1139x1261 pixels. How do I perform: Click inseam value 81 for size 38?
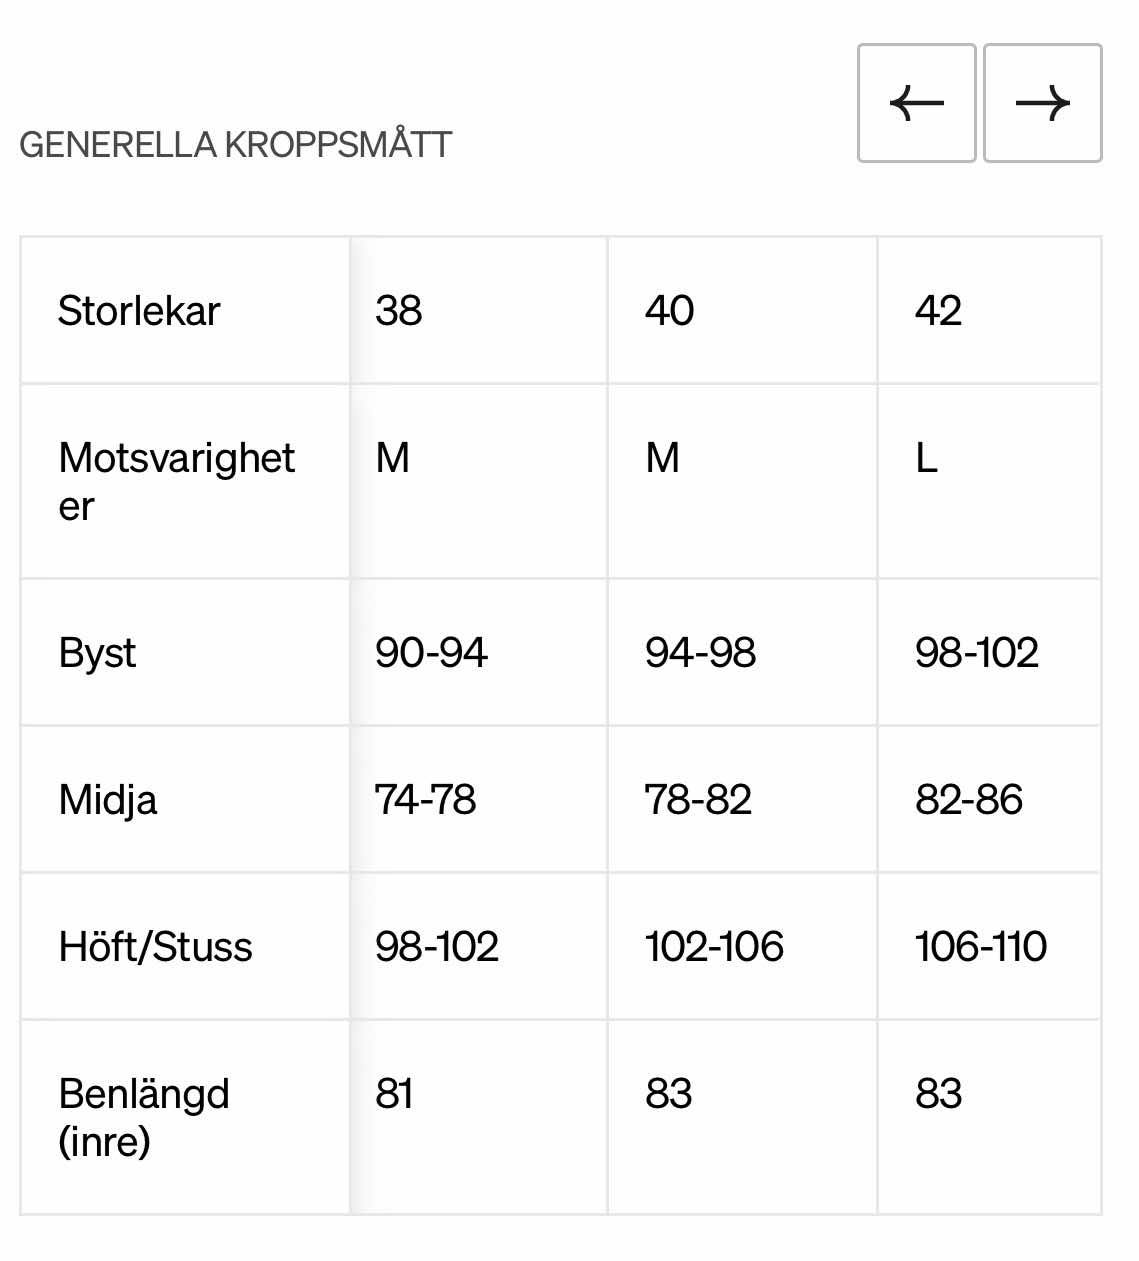(394, 1094)
